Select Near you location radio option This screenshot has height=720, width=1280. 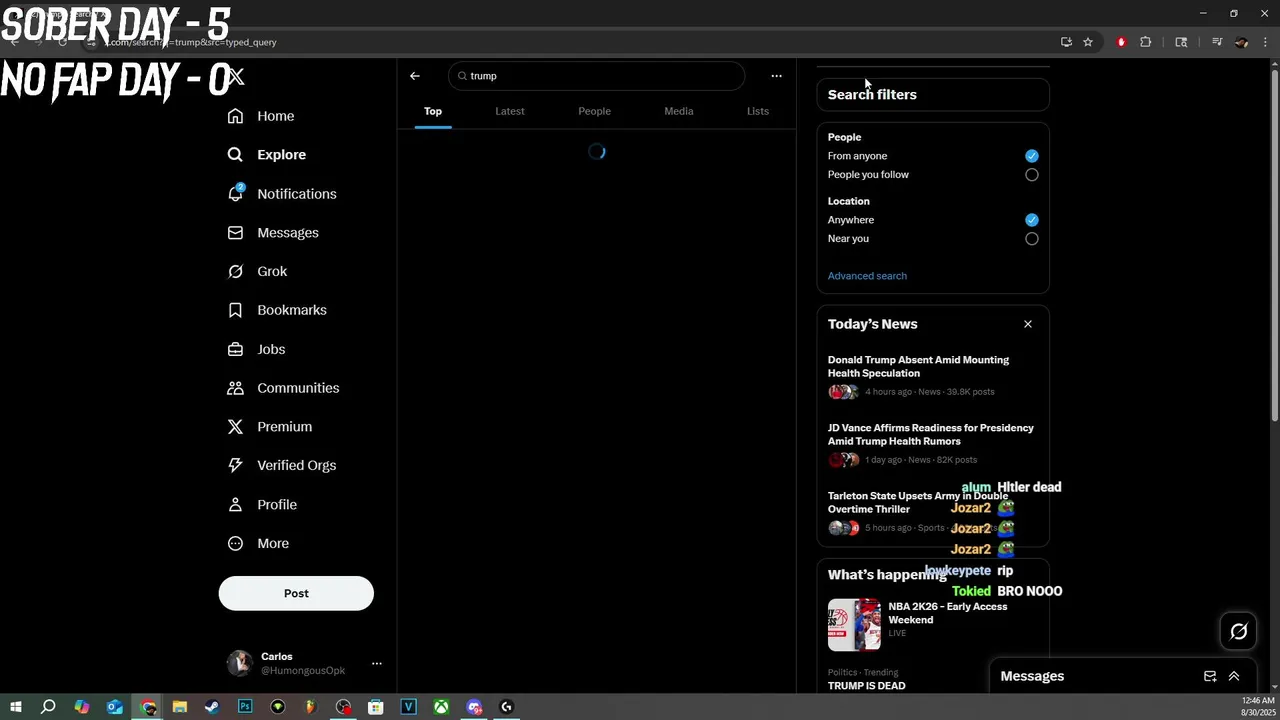click(x=1032, y=239)
